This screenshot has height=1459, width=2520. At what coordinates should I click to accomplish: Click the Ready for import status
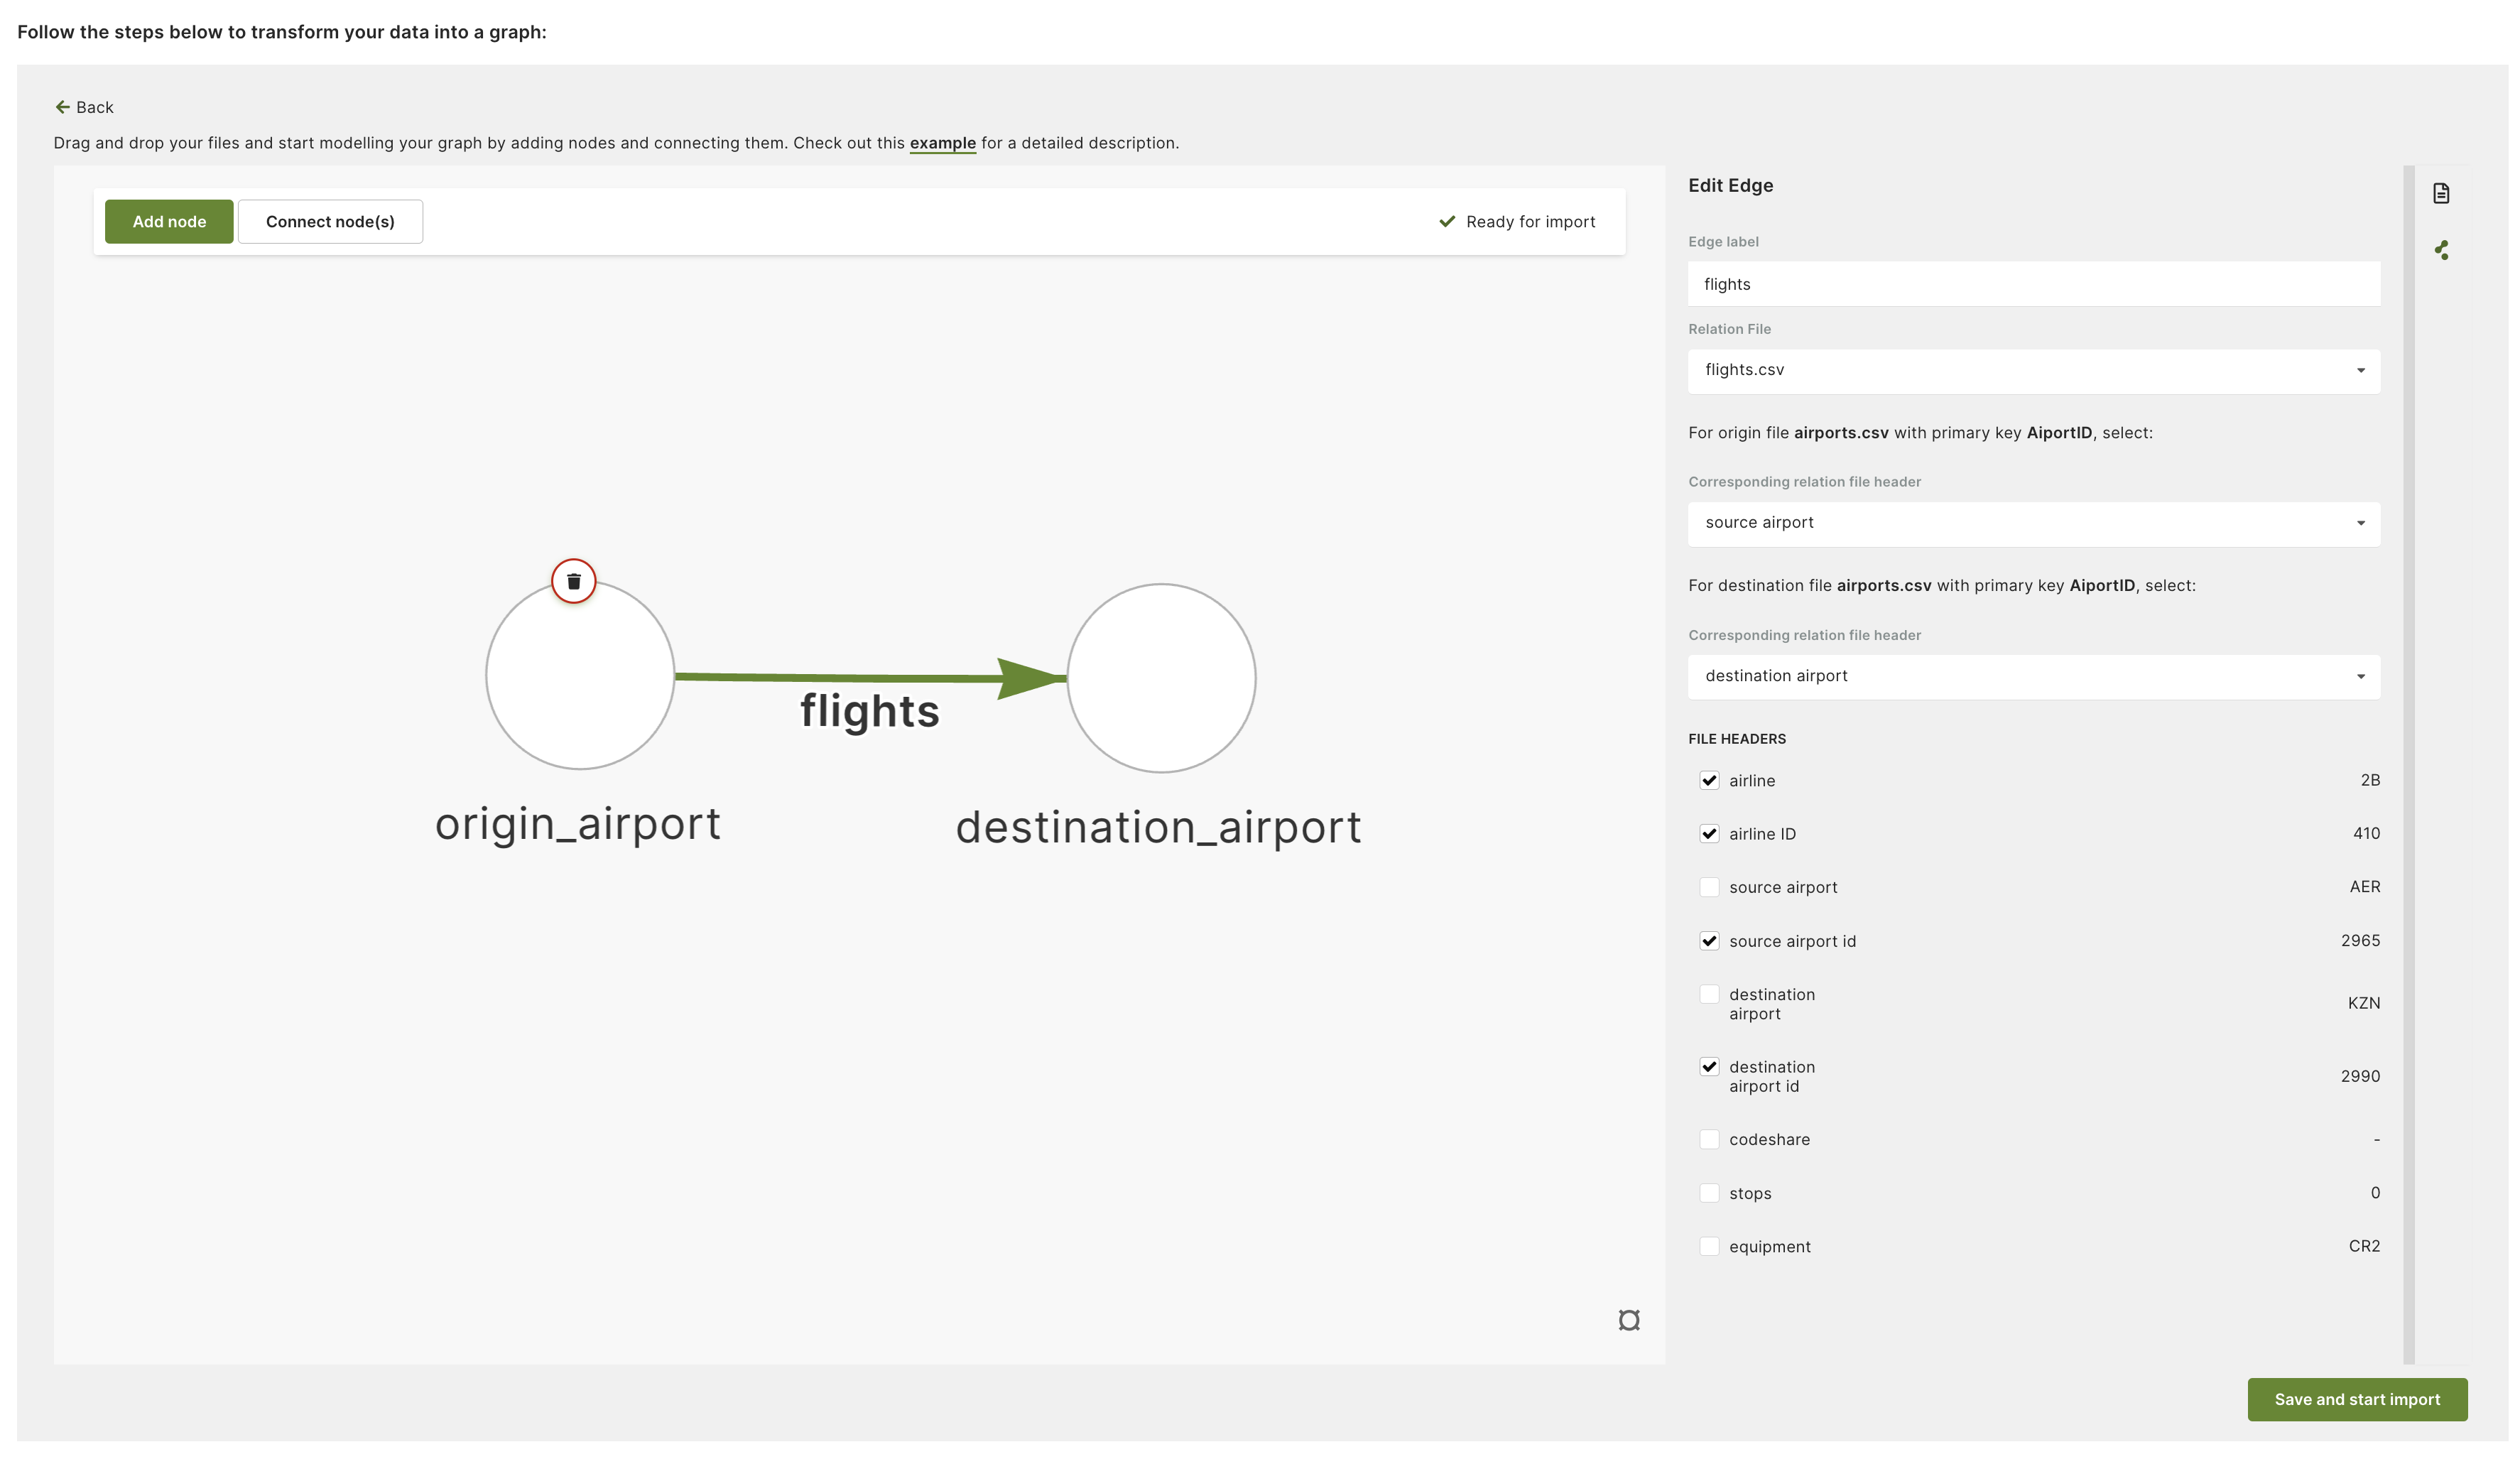coord(1517,222)
